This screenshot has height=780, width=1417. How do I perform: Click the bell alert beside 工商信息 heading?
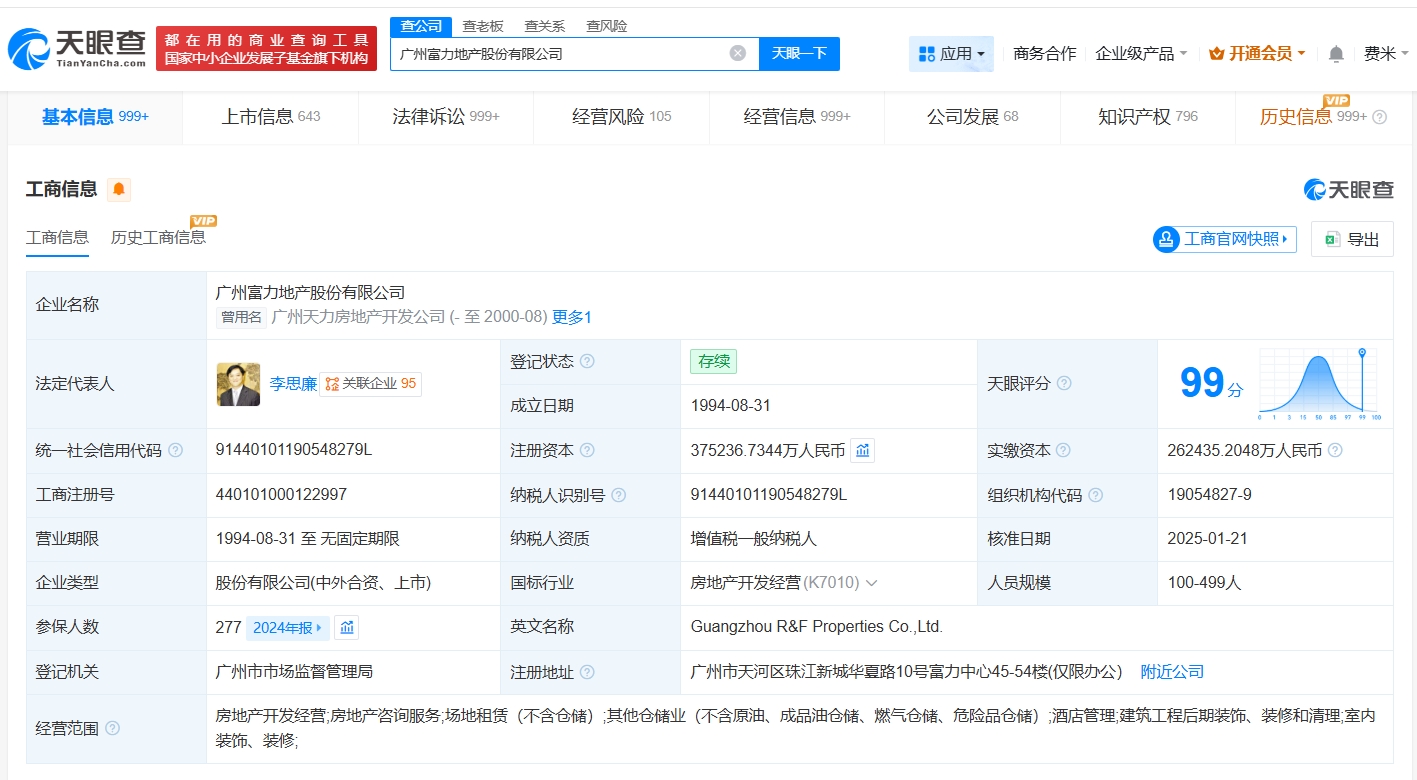pyautogui.click(x=119, y=189)
